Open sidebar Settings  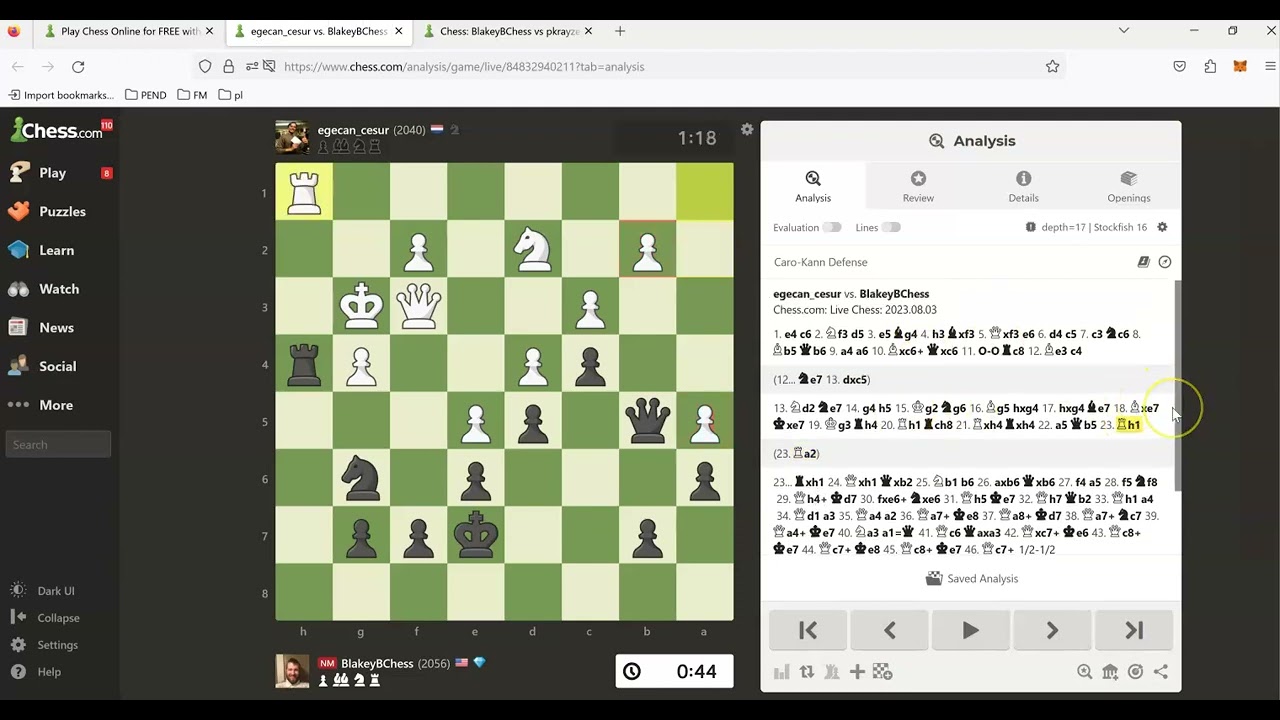click(x=57, y=645)
